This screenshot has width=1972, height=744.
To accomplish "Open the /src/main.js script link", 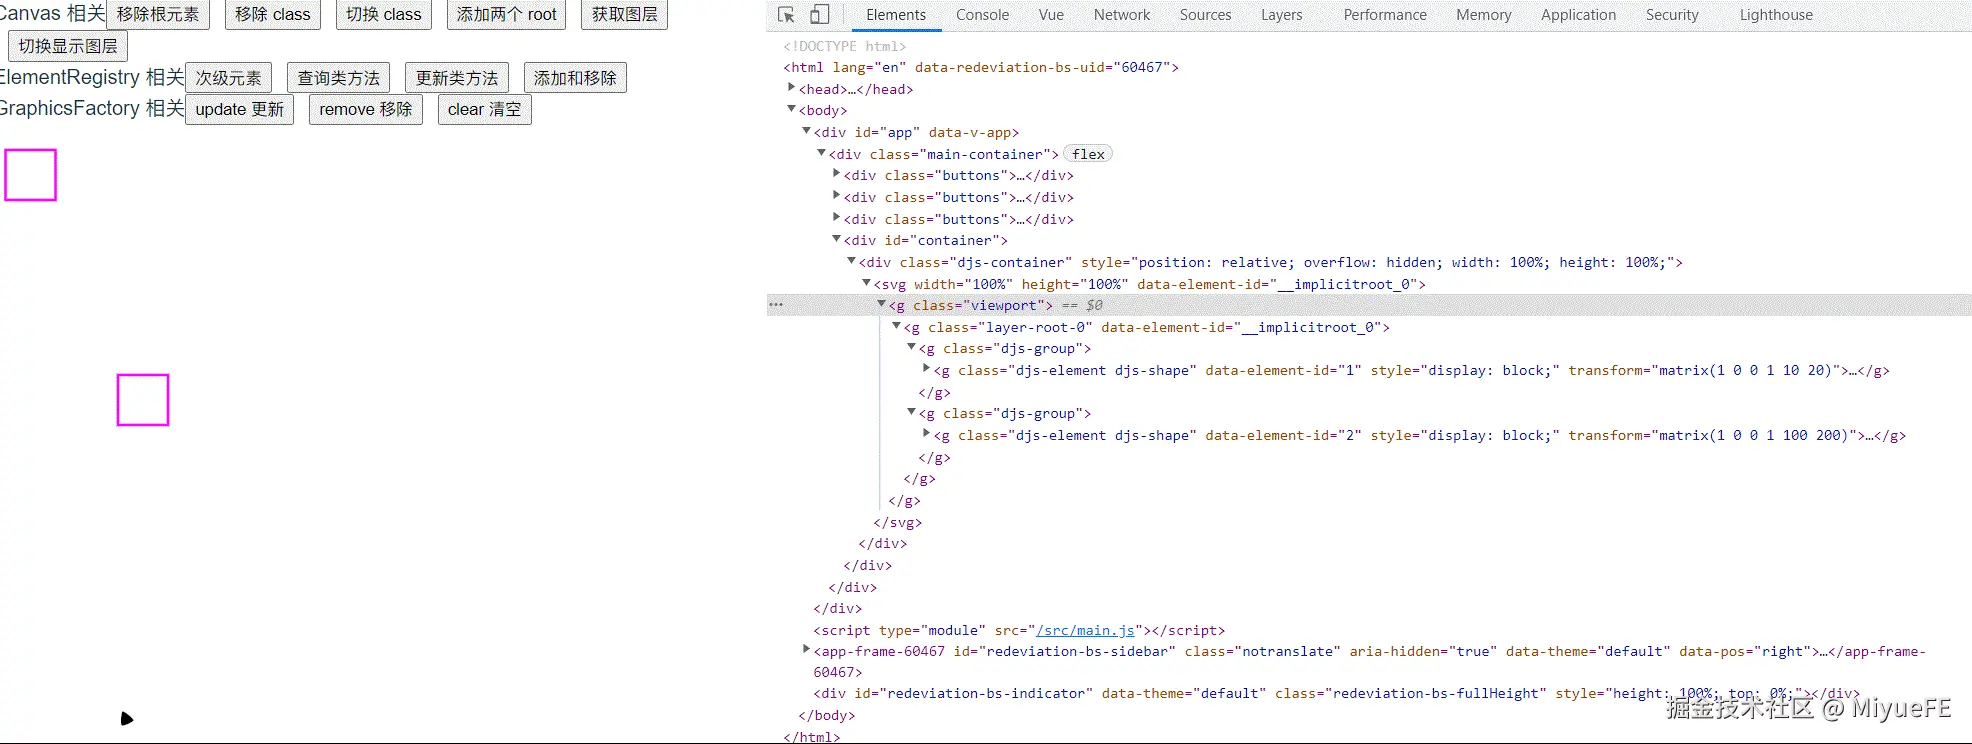I will [1085, 631].
